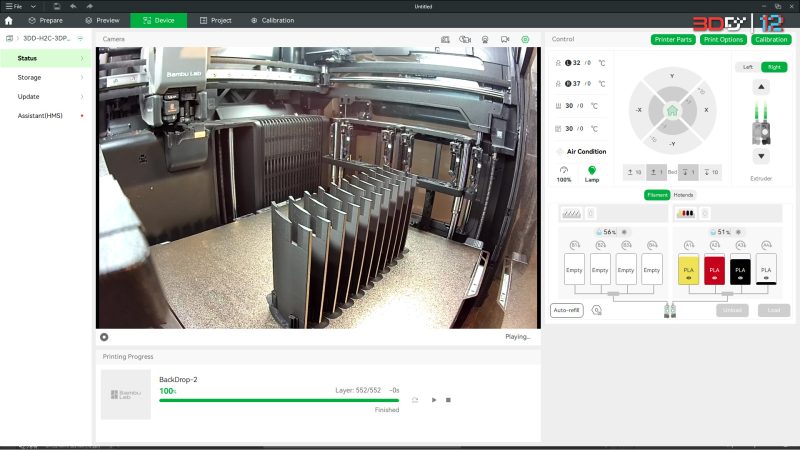
Task: Click the home icon in top bar
Action: click(x=9, y=20)
